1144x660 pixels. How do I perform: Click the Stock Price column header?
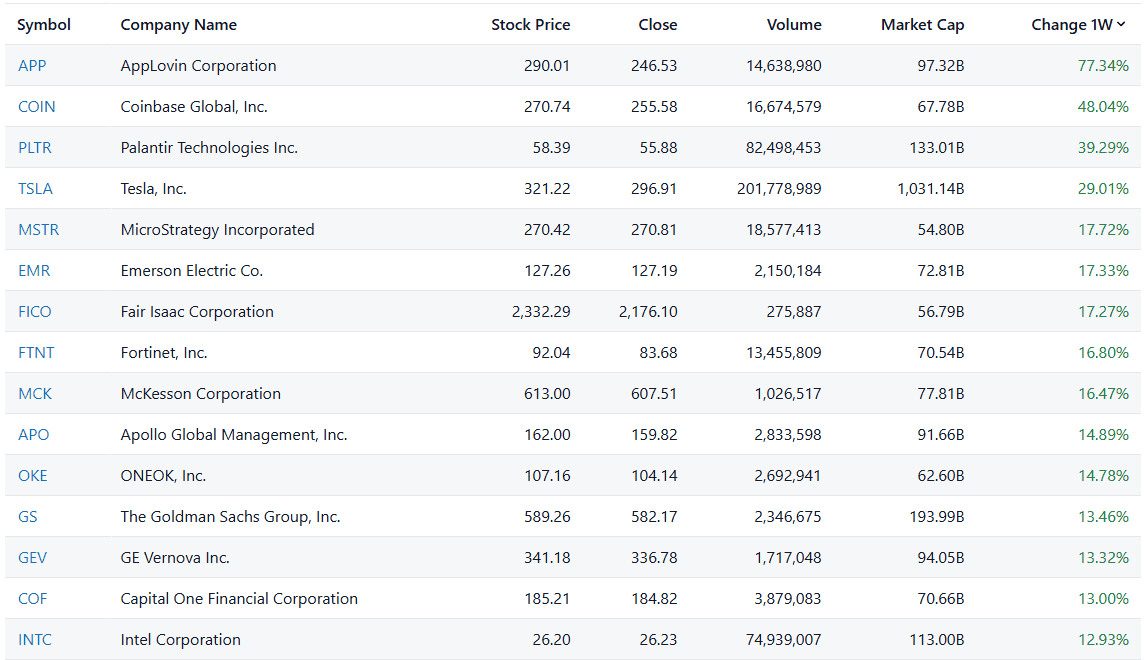(530, 25)
